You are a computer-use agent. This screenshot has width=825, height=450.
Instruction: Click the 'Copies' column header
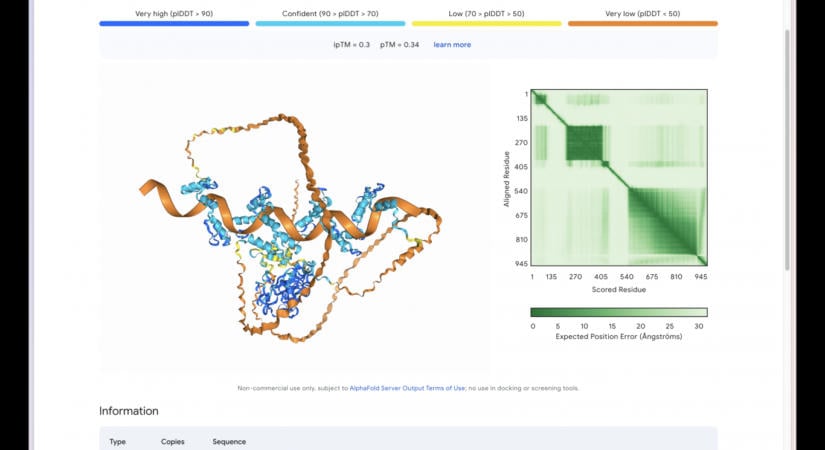point(173,442)
